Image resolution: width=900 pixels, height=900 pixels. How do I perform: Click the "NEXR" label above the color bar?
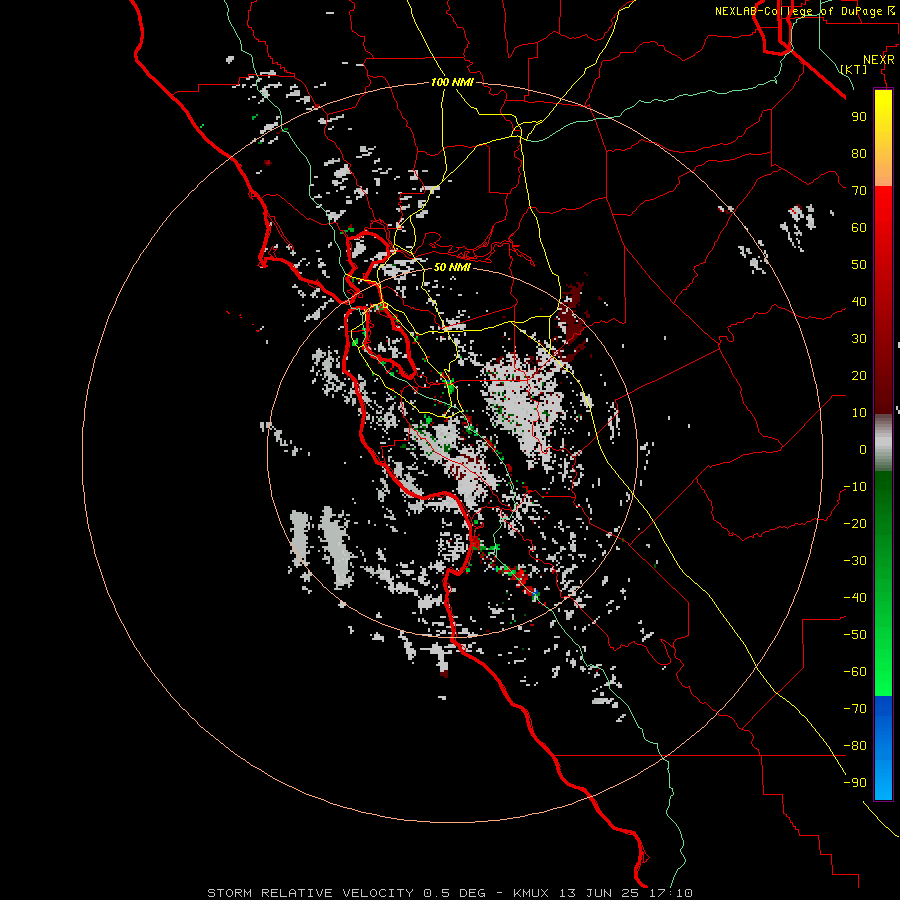point(879,60)
